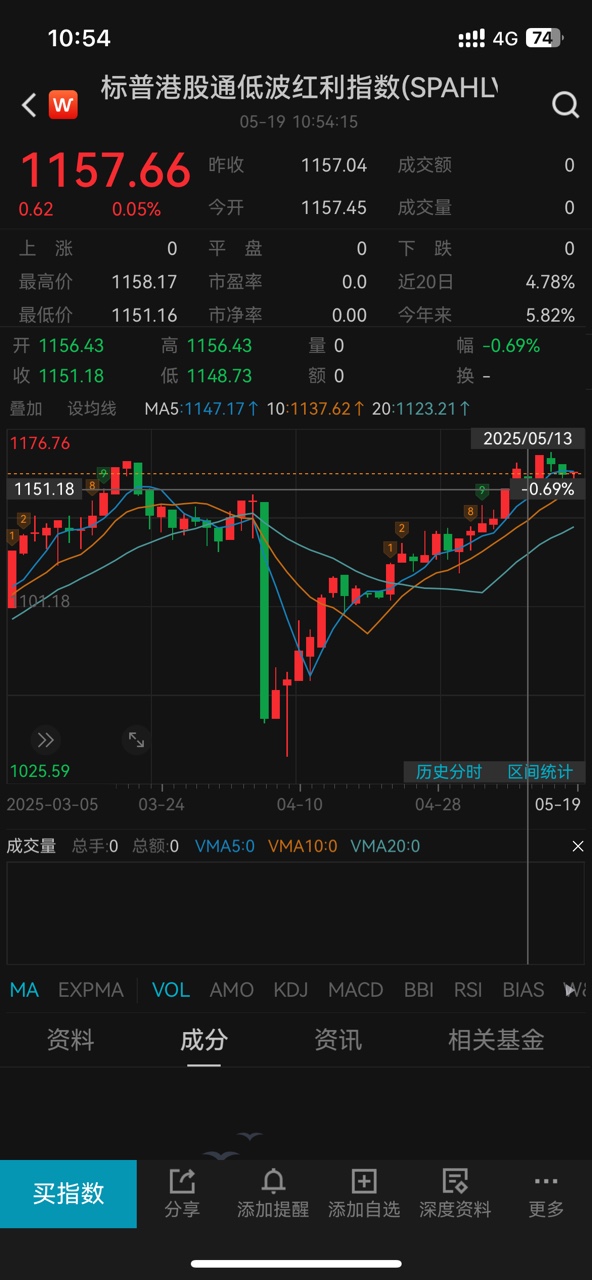Tap the MA10 value 1137.62

pyautogui.click(x=319, y=408)
